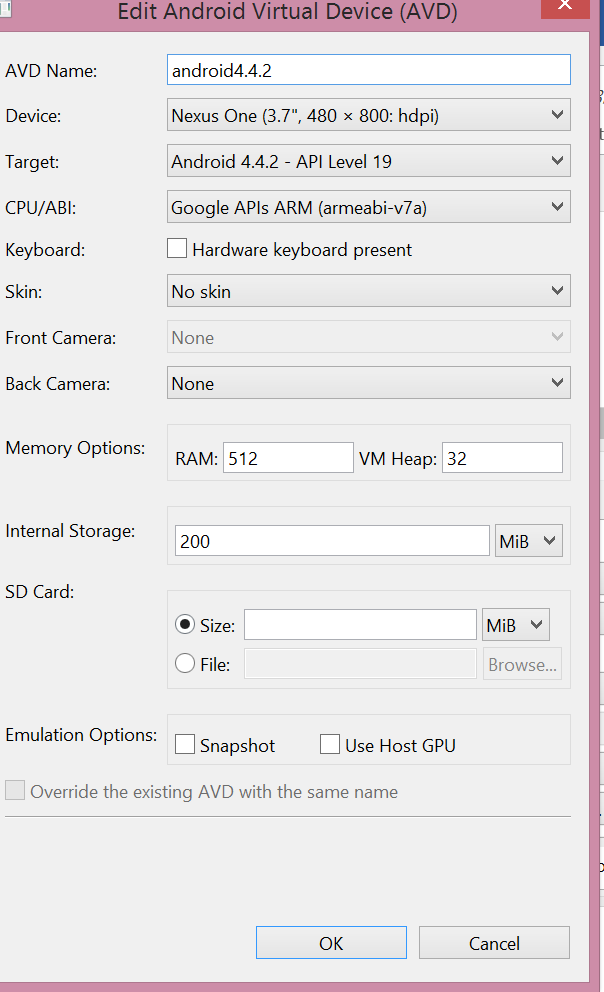Screen dimensions: 604x992
Task: Enable Hardware keyboard present checkbox
Action: [x=177, y=249]
